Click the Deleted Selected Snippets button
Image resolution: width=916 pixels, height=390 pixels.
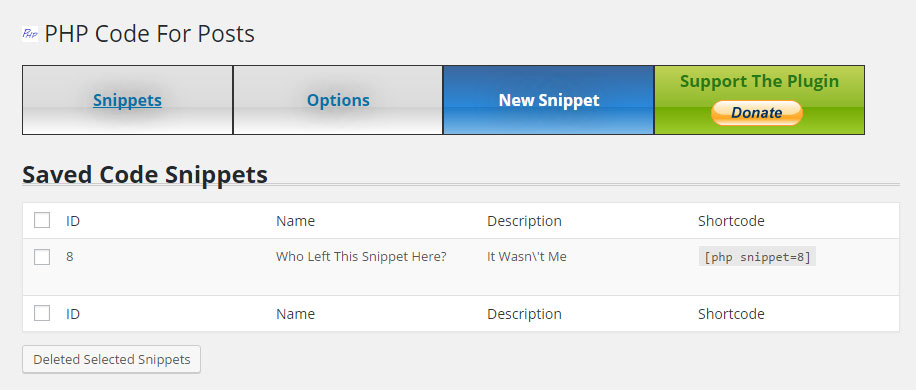click(112, 360)
